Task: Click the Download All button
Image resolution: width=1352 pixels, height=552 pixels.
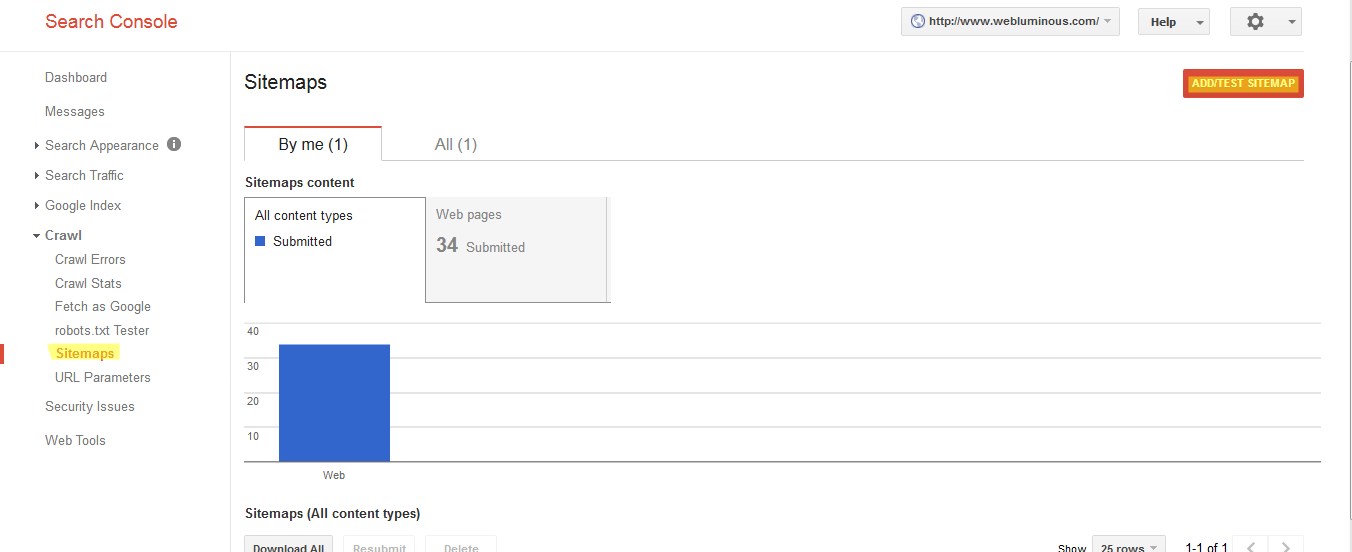Action: [x=289, y=546]
